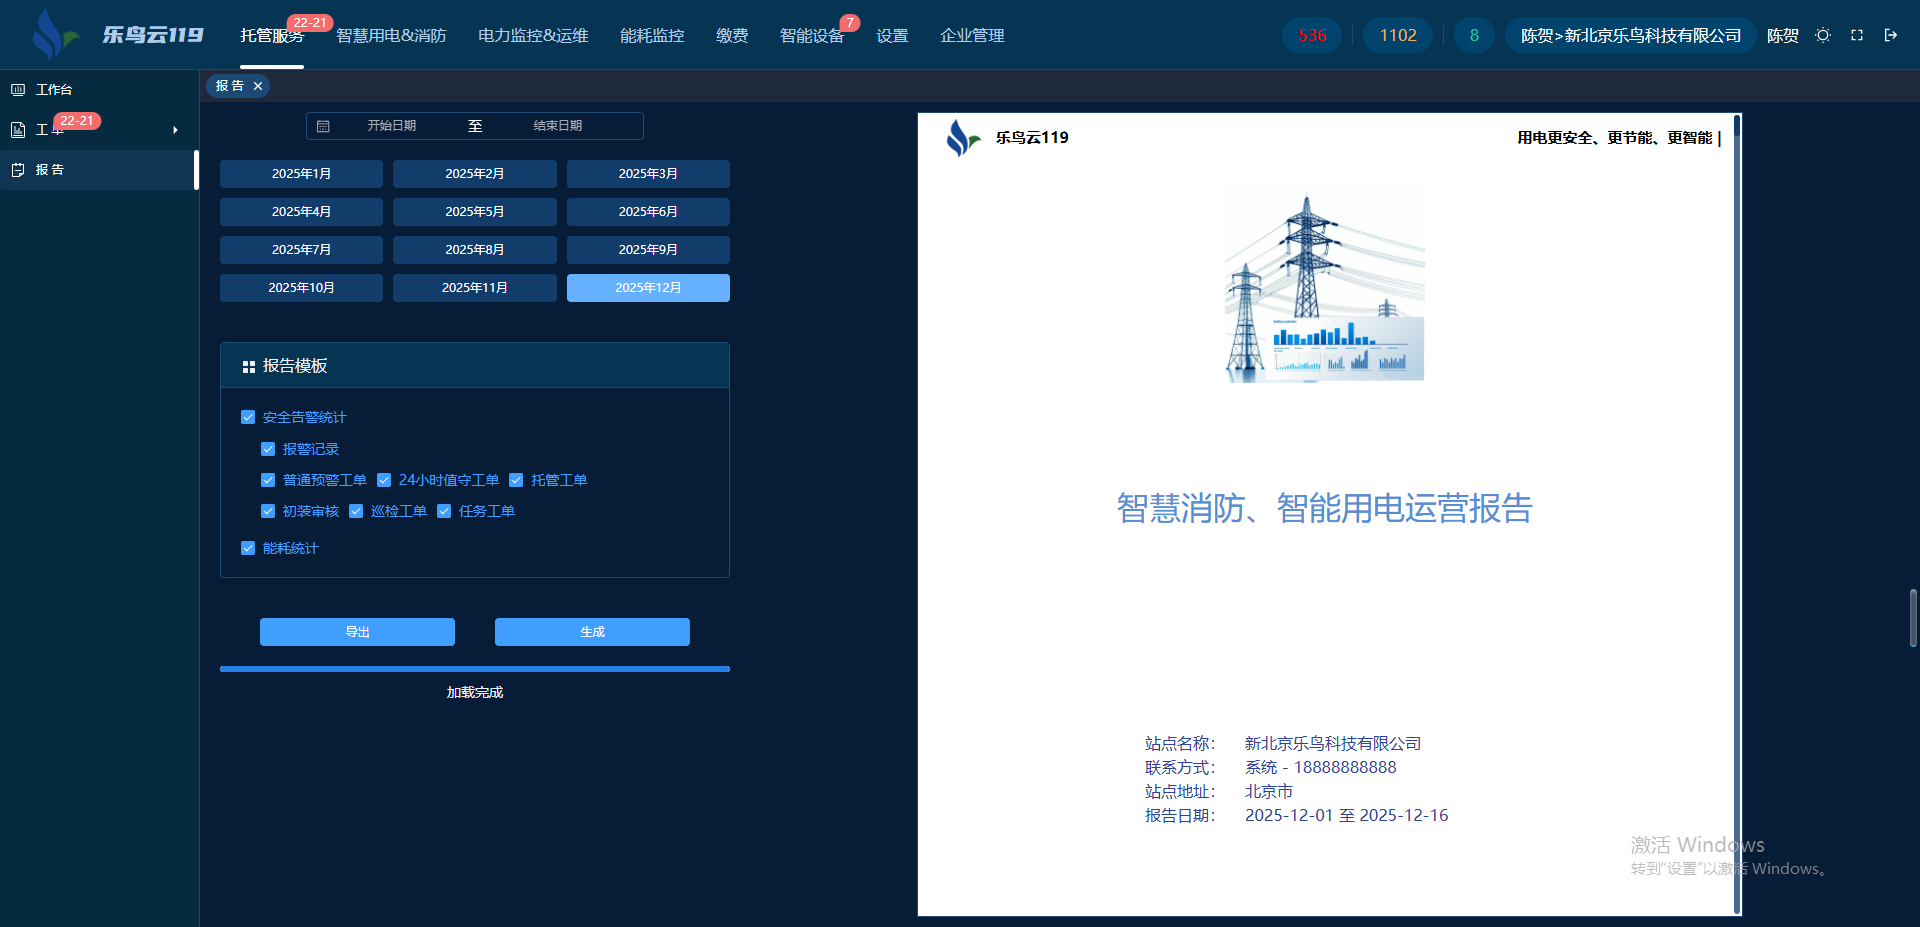This screenshot has height=927, width=1920.
Task: Open the 智慧用电&消防 menu
Action: 391,35
